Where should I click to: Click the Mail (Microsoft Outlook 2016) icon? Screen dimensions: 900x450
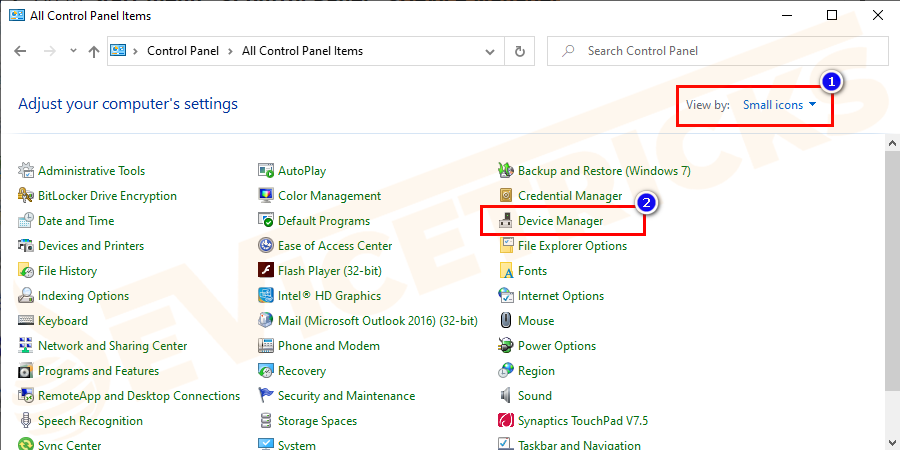(x=266, y=320)
